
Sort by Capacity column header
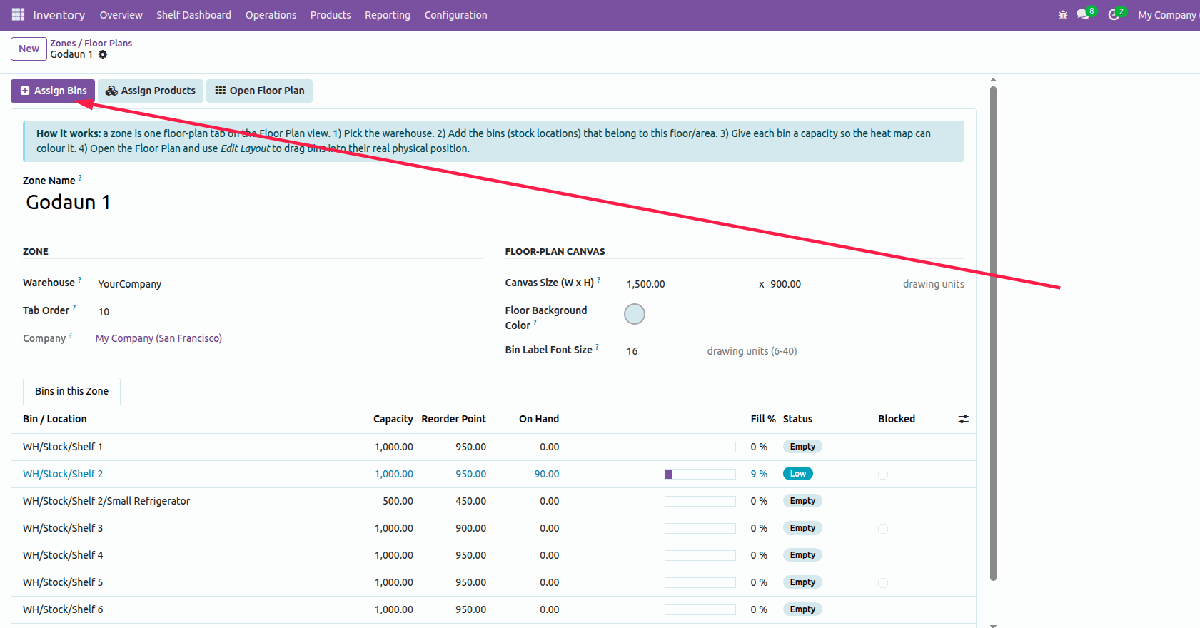393,419
